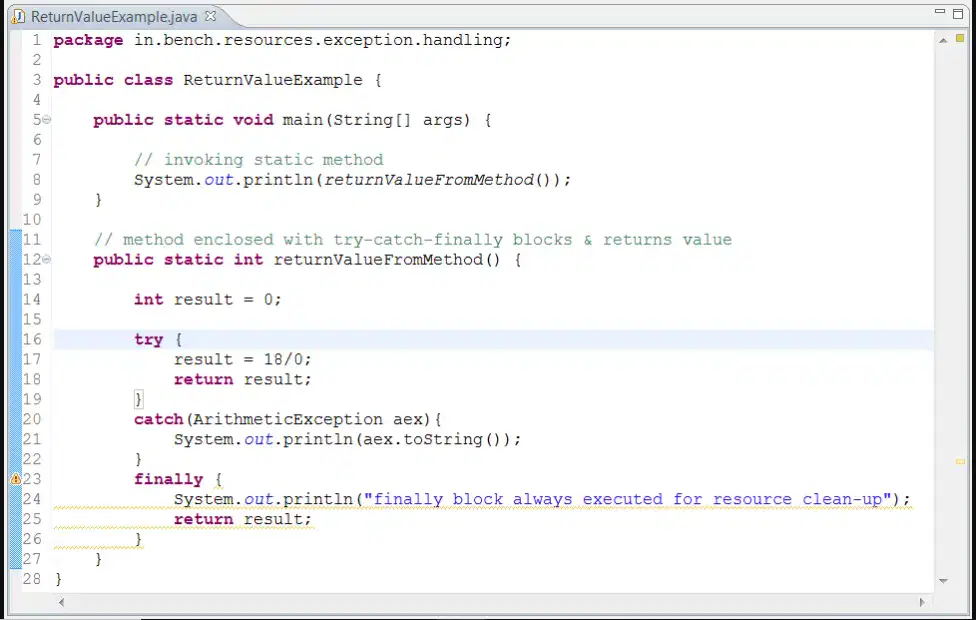Click the warning marker on line 23

(16, 479)
